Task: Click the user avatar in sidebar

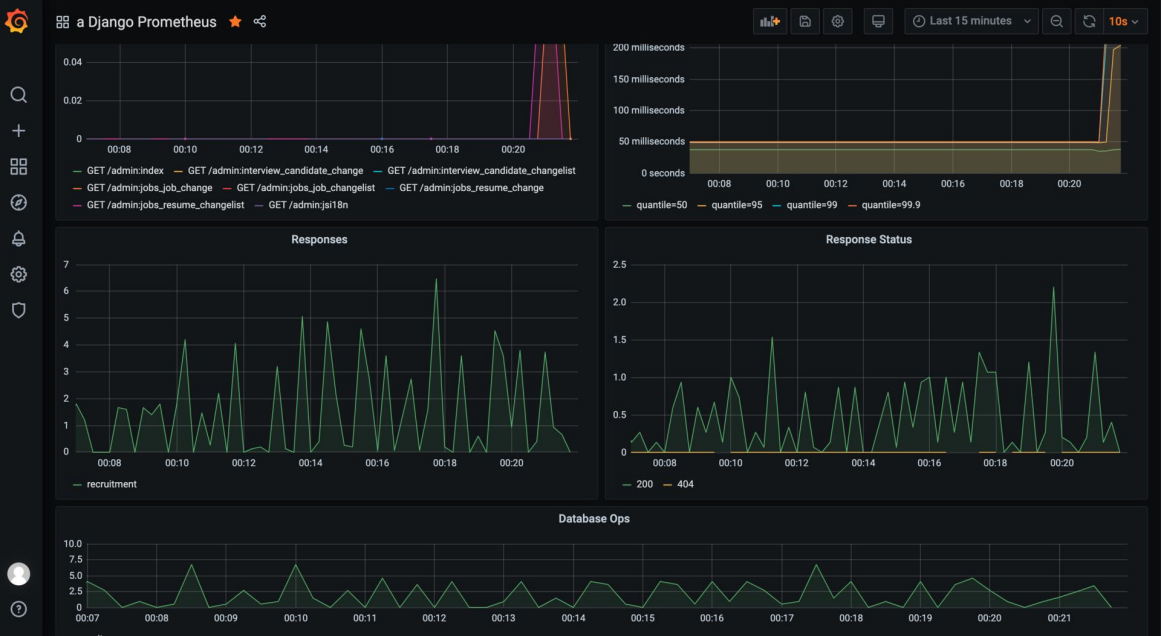Action: pyautogui.click(x=18, y=574)
